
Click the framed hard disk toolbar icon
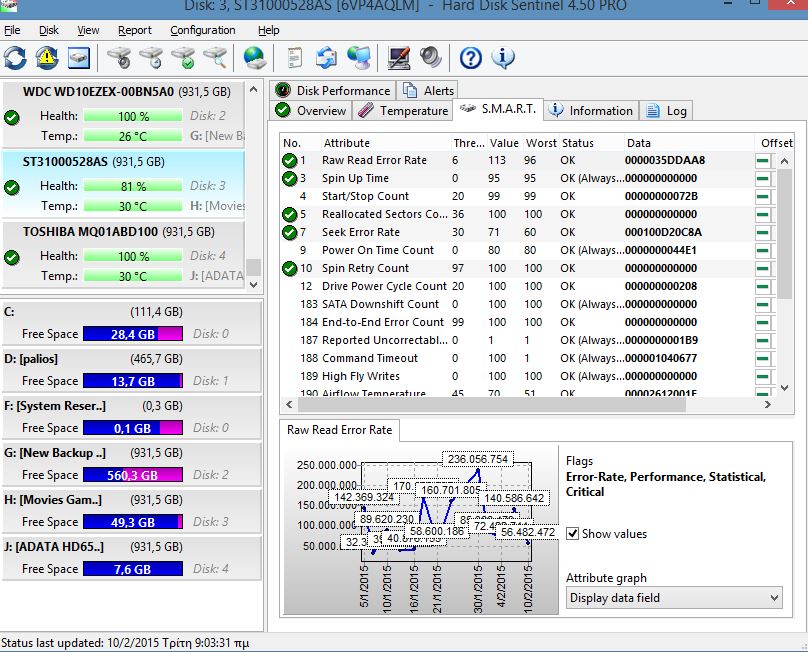pos(79,57)
